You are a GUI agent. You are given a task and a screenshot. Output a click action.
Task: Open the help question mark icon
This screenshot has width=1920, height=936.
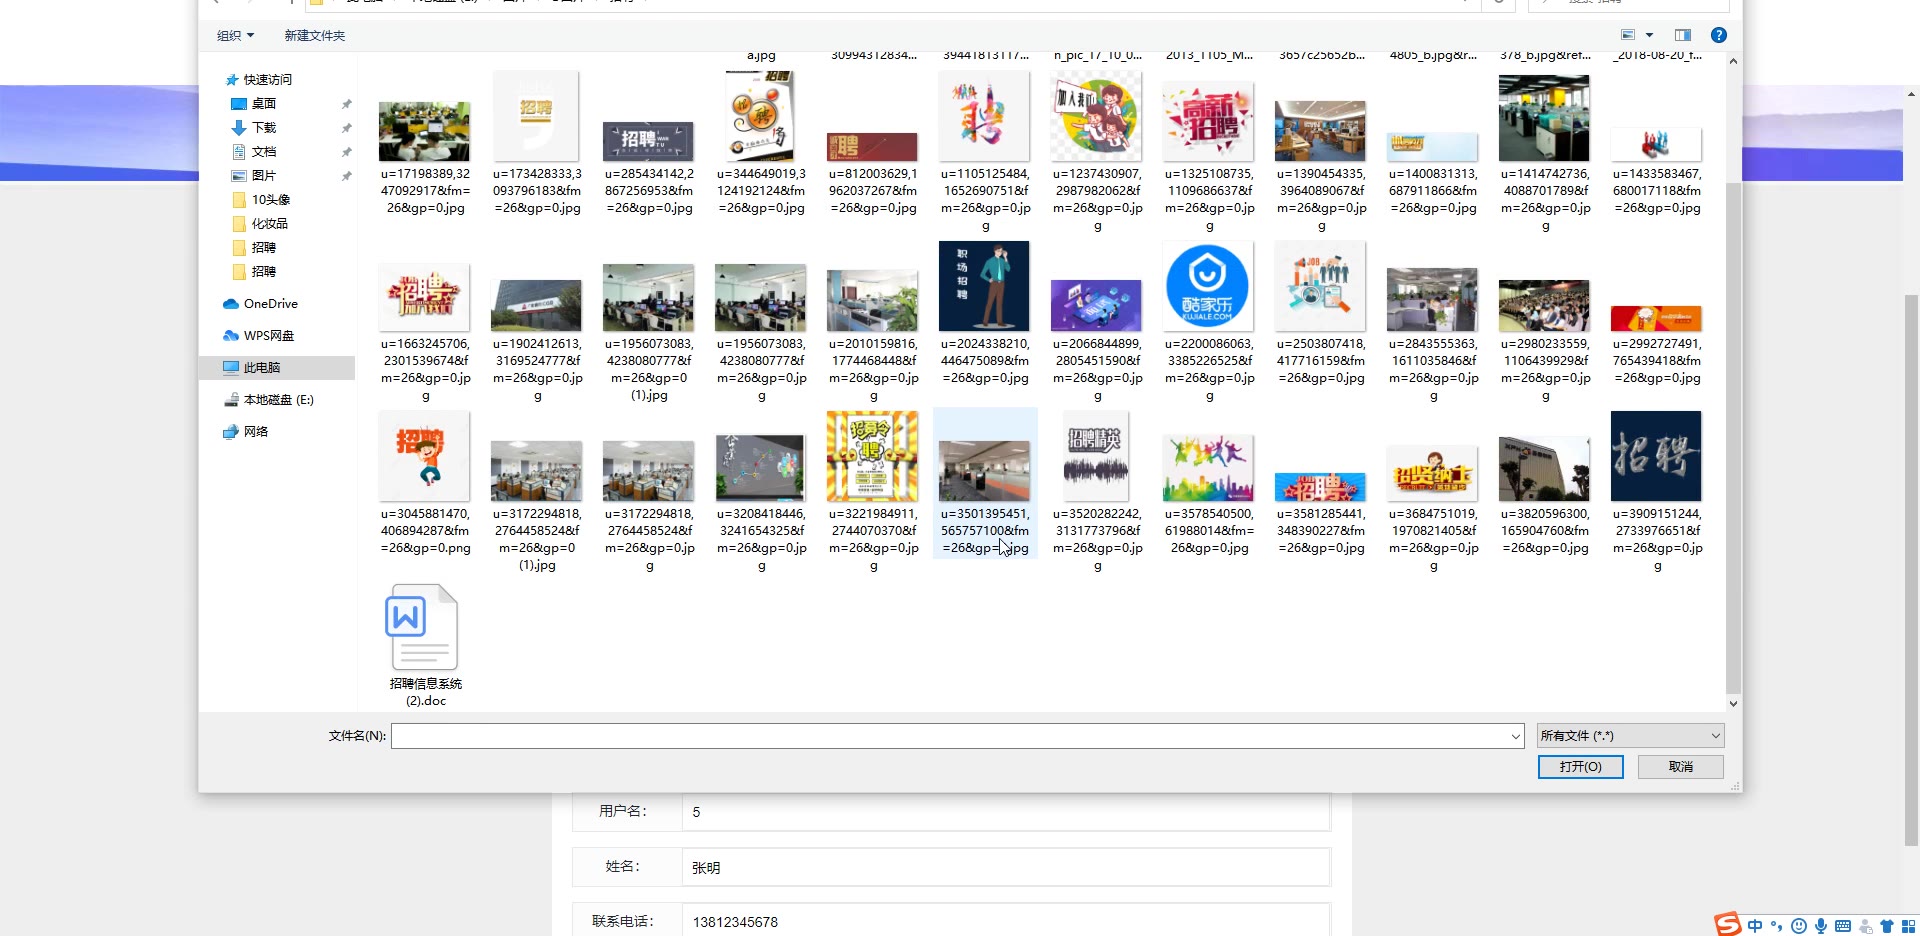pos(1718,35)
